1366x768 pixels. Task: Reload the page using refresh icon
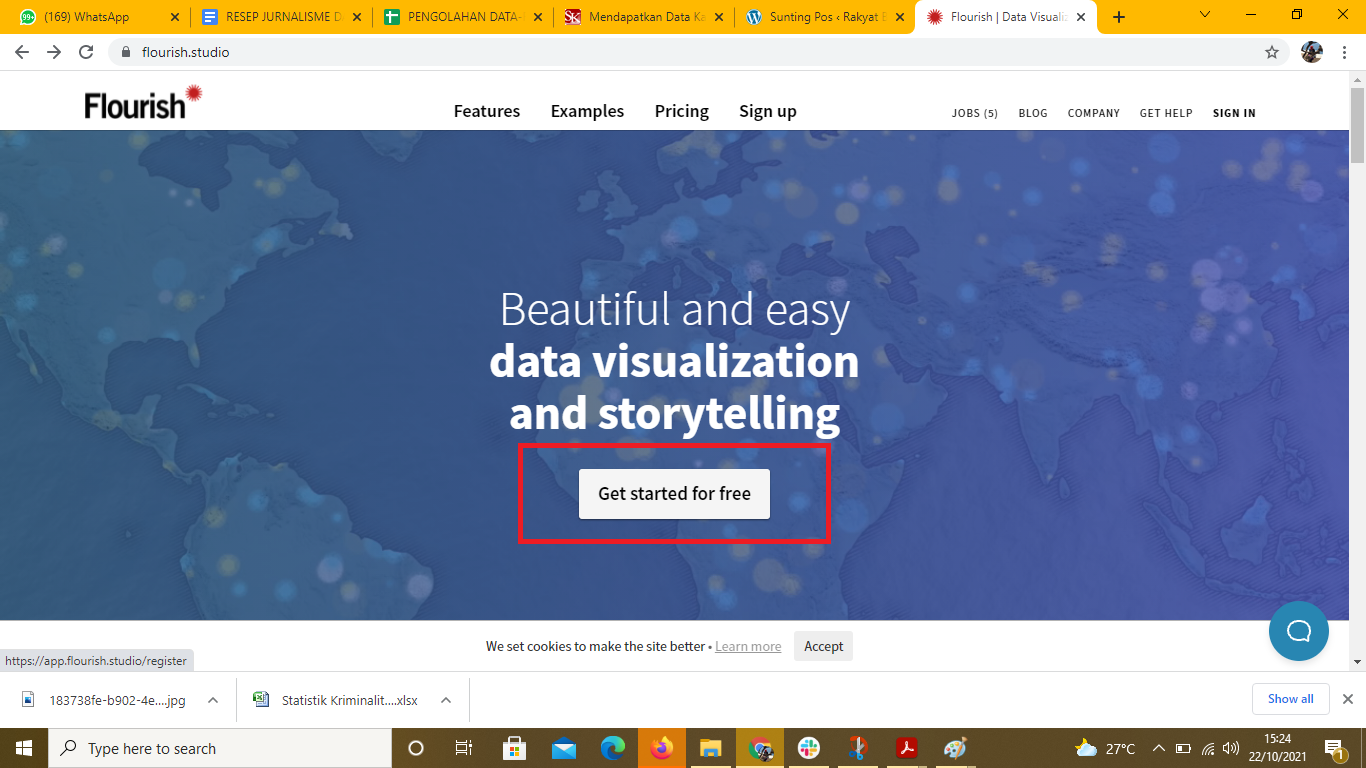click(86, 52)
